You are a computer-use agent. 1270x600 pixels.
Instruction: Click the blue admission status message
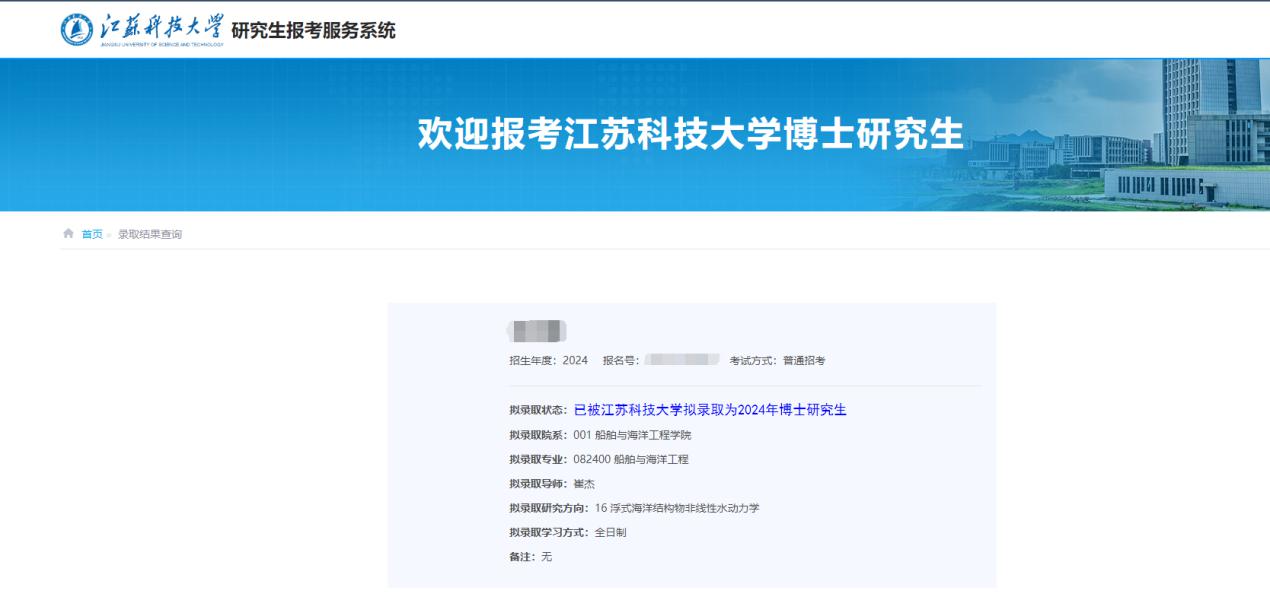tap(710, 410)
